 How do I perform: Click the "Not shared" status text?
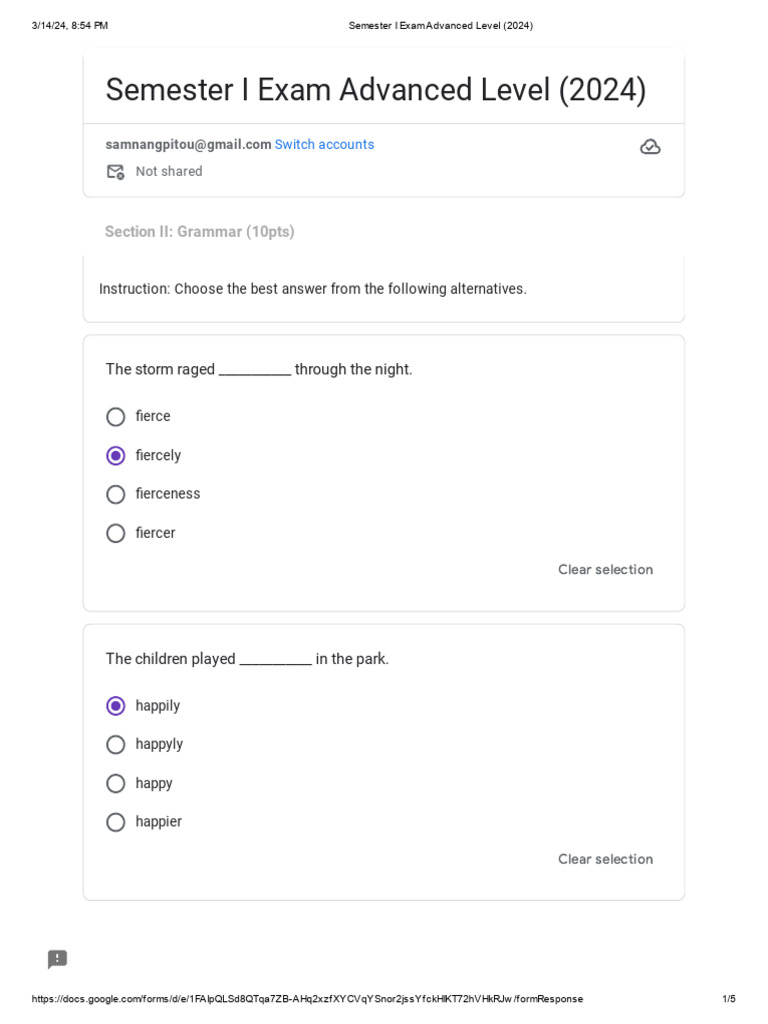click(x=169, y=172)
